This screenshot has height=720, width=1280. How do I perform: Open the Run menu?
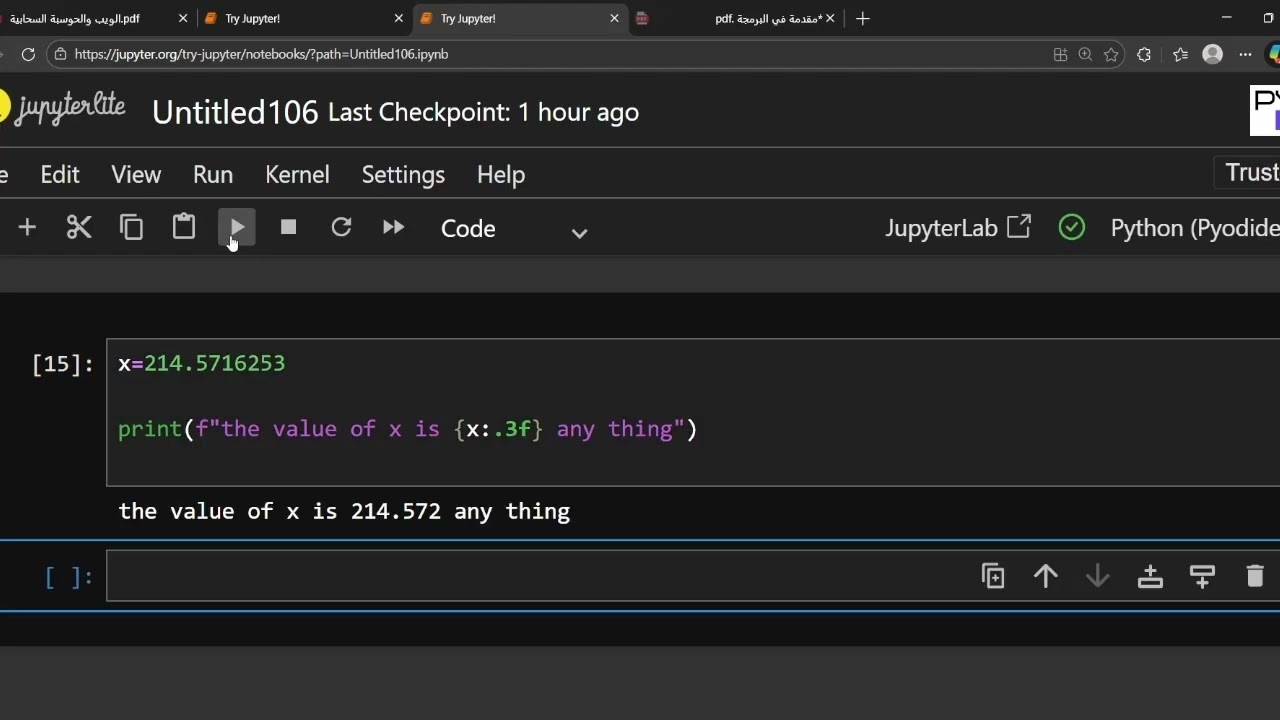coord(213,175)
